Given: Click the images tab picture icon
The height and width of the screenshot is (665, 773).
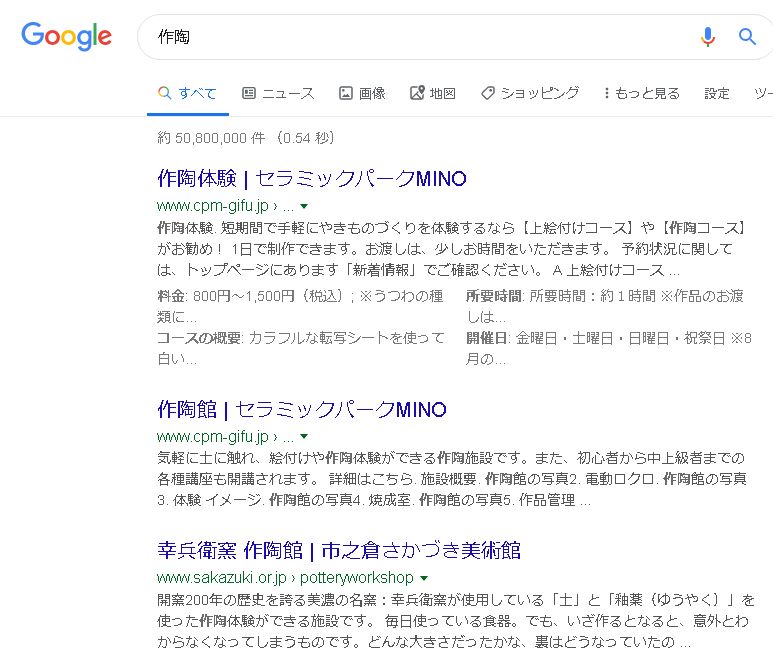Looking at the screenshot, I should (x=346, y=93).
